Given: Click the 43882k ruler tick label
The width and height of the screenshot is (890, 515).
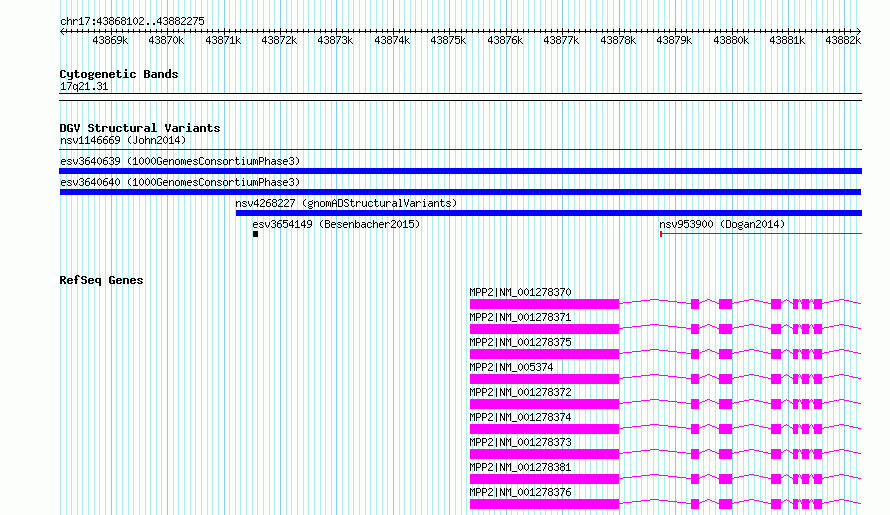Looking at the screenshot, I should tap(843, 40).
